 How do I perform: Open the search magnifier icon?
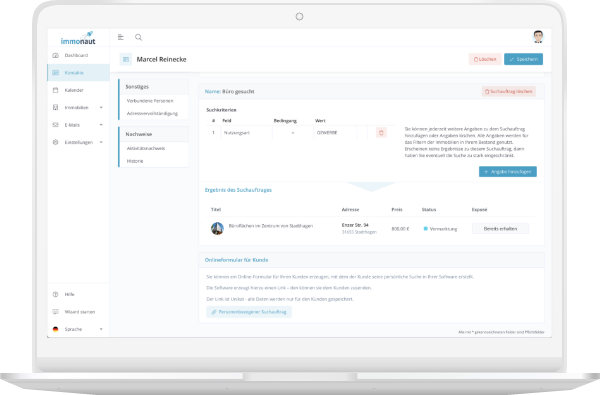[139, 37]
